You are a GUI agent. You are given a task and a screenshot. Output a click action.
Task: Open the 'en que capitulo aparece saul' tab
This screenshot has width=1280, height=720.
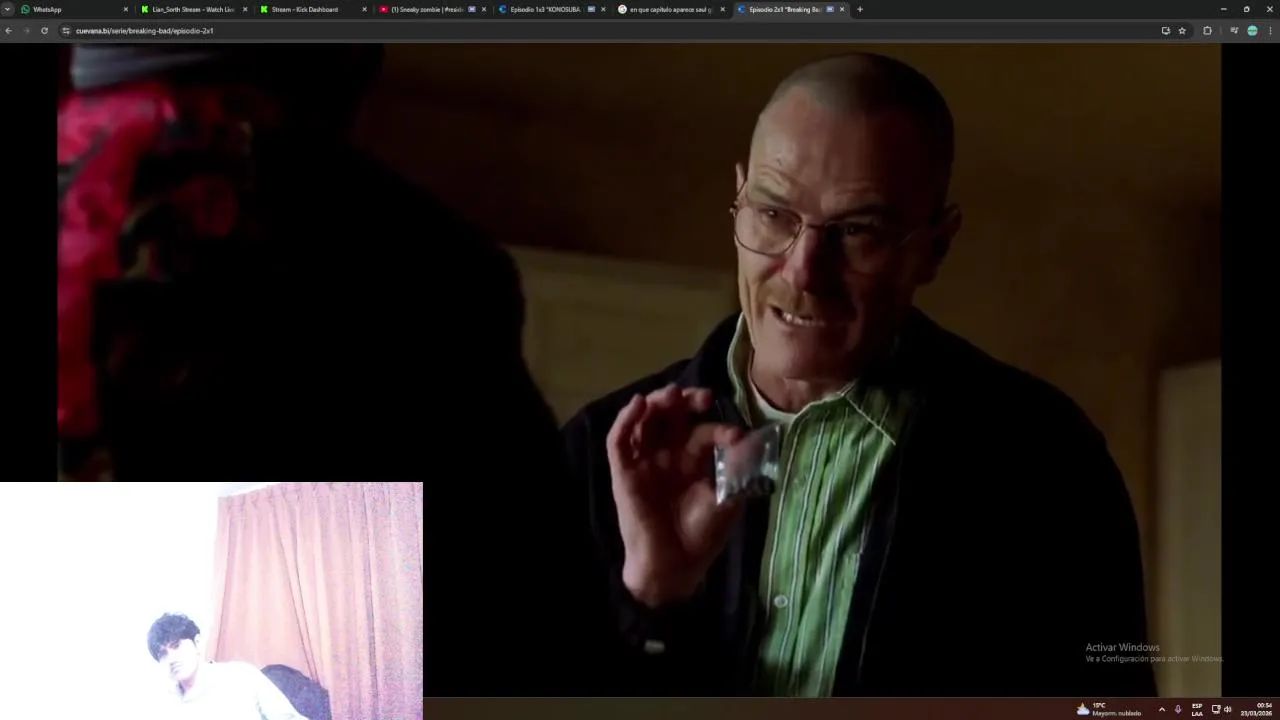point(669,9)
